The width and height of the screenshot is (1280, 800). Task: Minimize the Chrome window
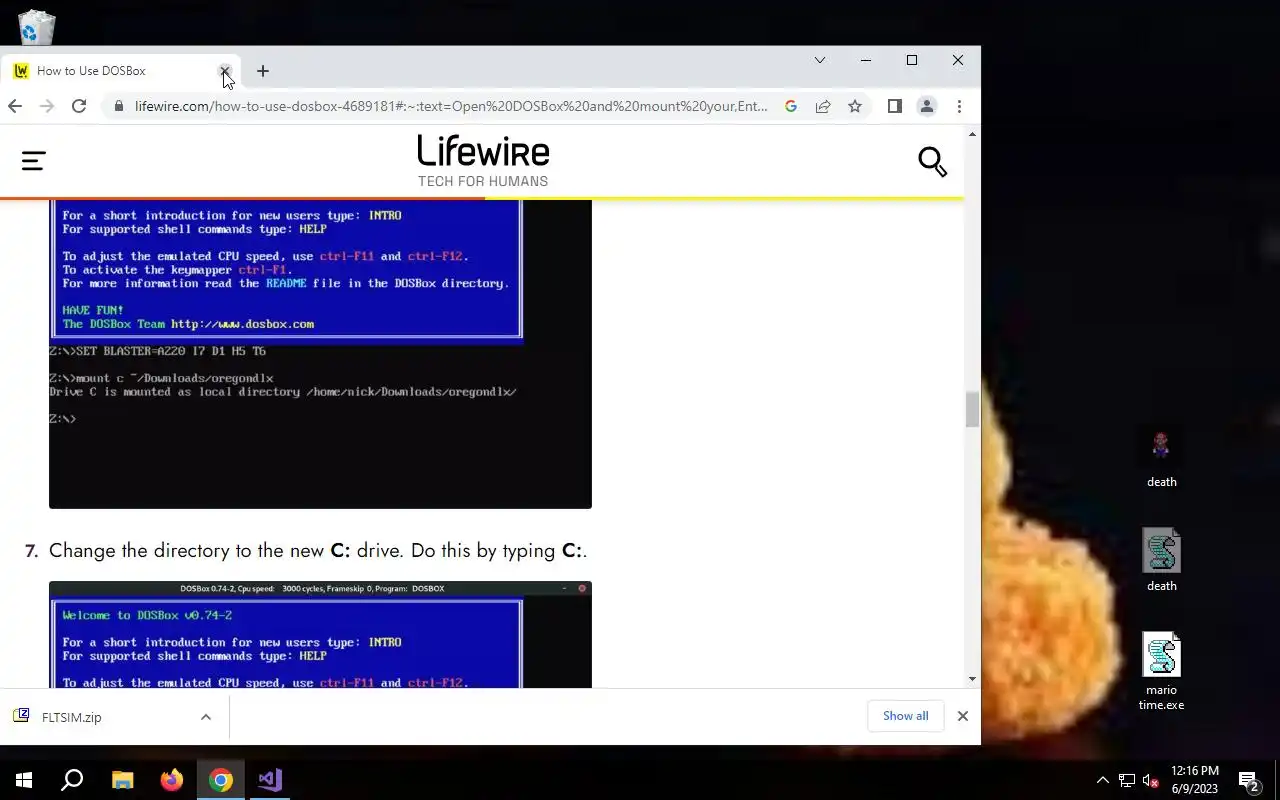click(x=866, y=60)
